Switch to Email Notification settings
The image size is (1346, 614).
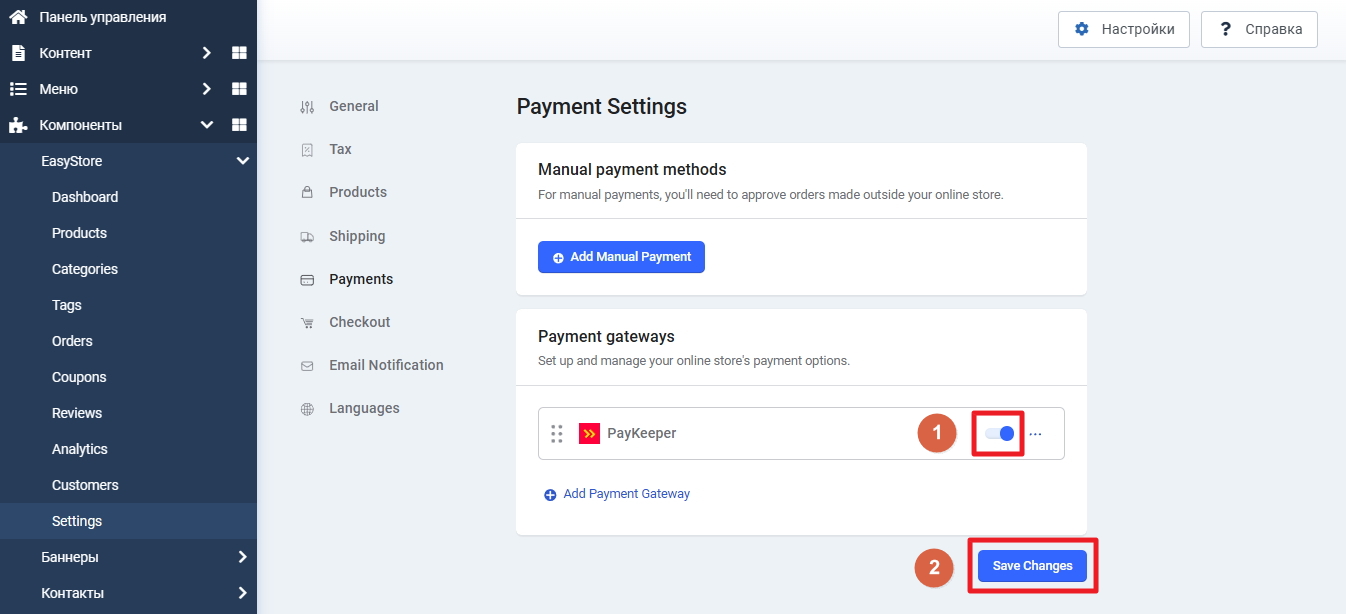(385, 365)
